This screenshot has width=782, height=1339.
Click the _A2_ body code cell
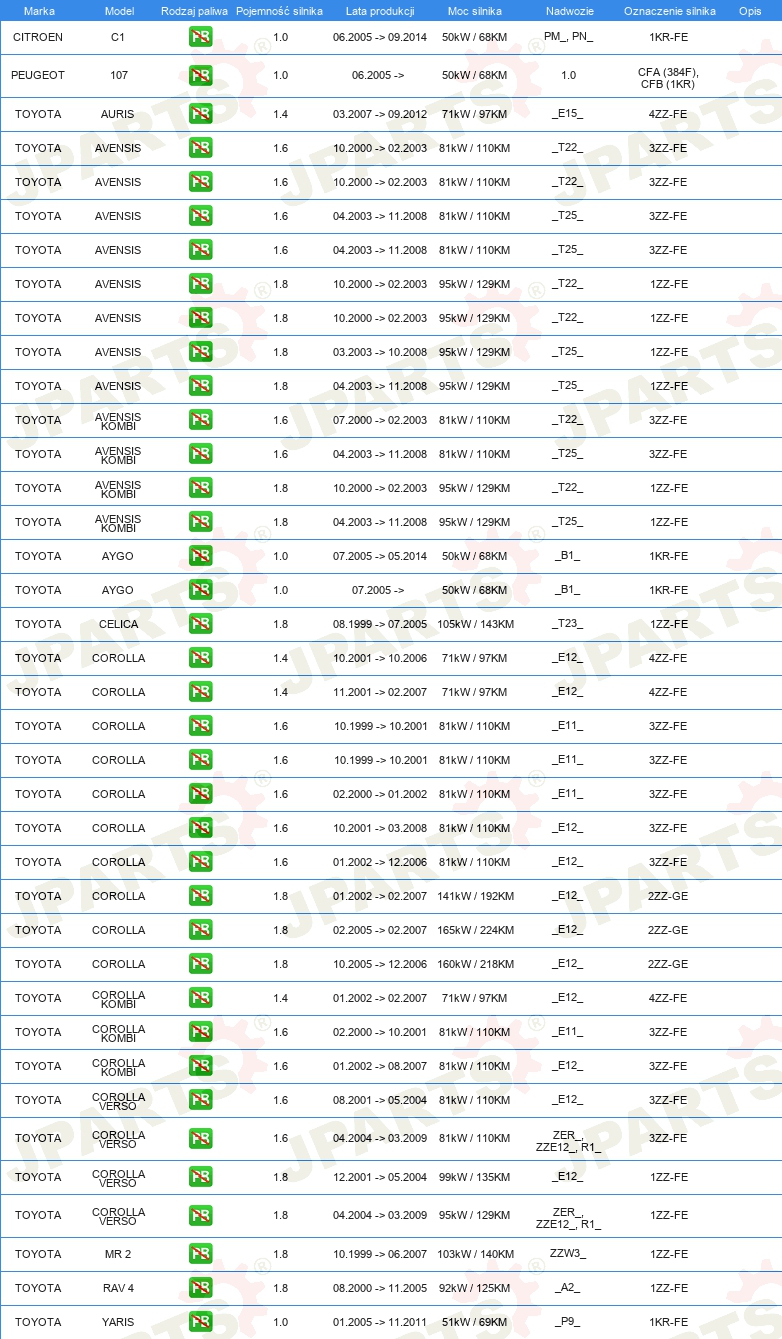click(x=568, y=1288)
